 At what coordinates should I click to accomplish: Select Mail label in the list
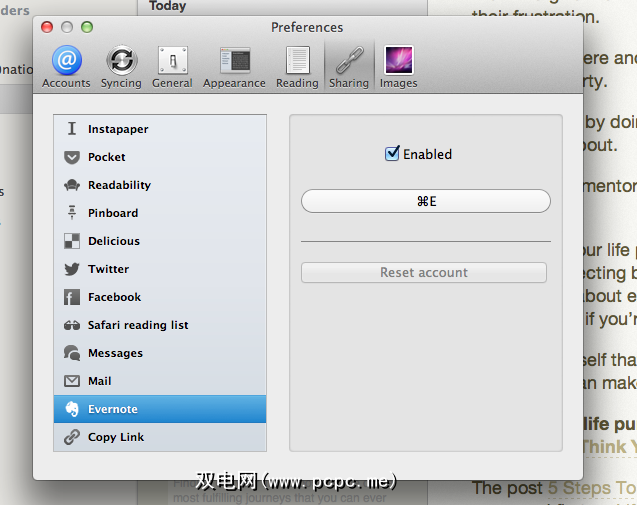pos(100,381)
